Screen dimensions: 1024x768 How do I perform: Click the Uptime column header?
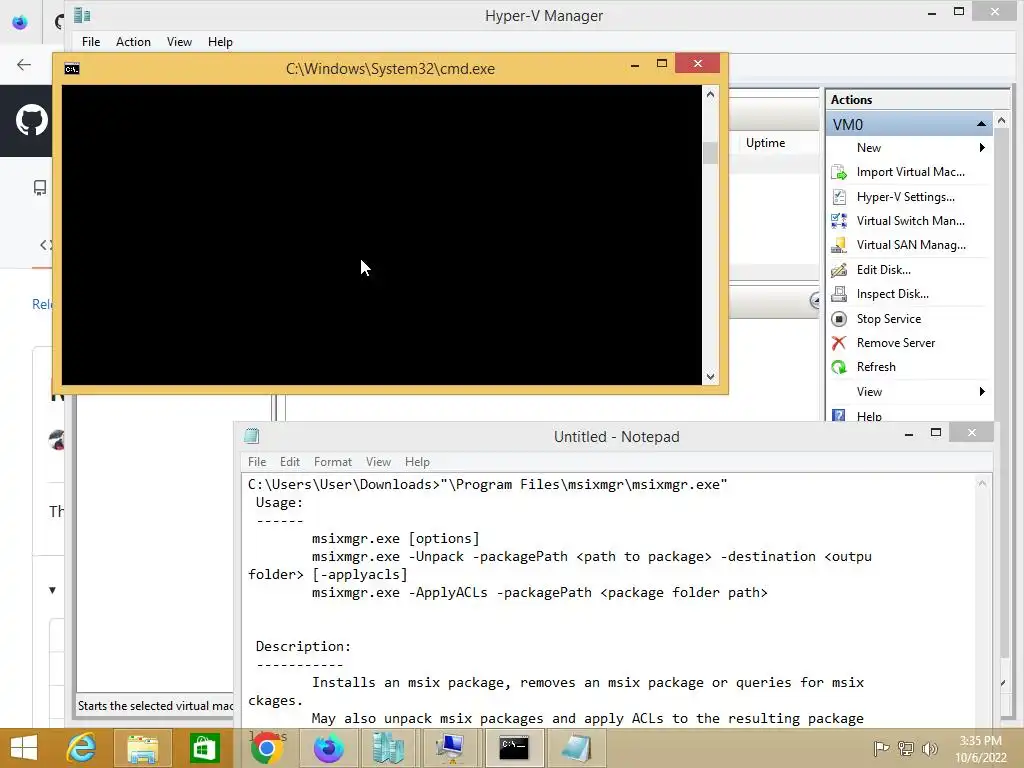click(765, 143)
